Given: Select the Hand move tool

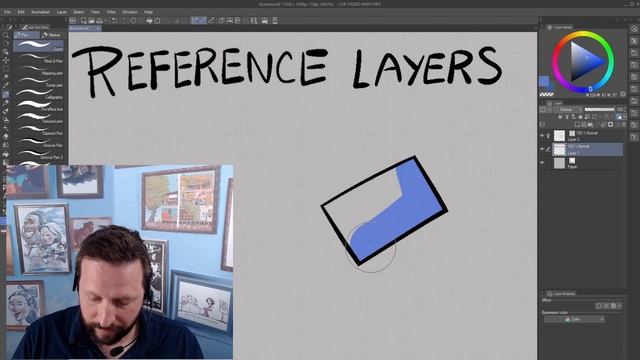Looking at the screenshot, I should 5,44.
